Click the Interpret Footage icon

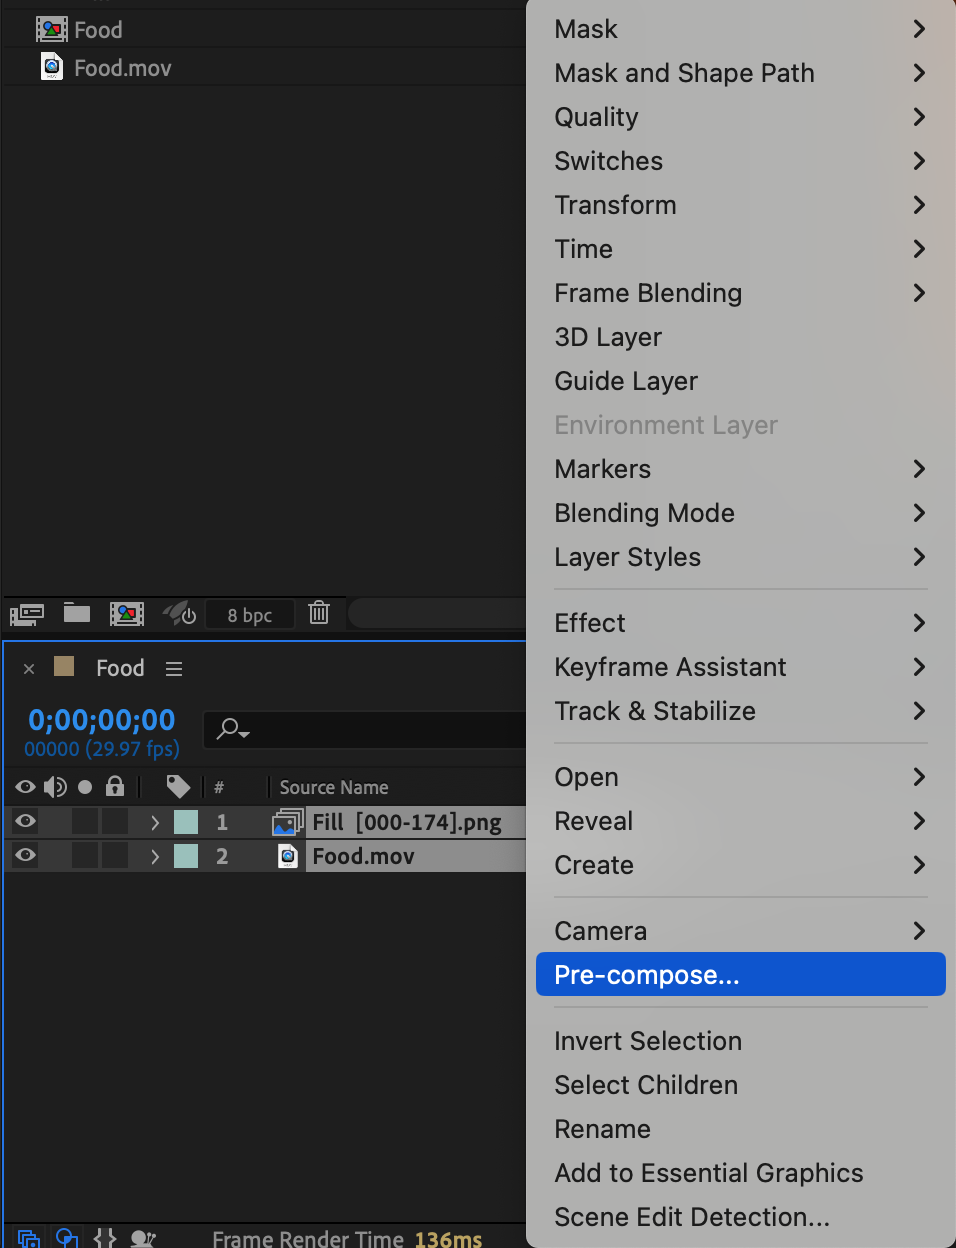27,613
